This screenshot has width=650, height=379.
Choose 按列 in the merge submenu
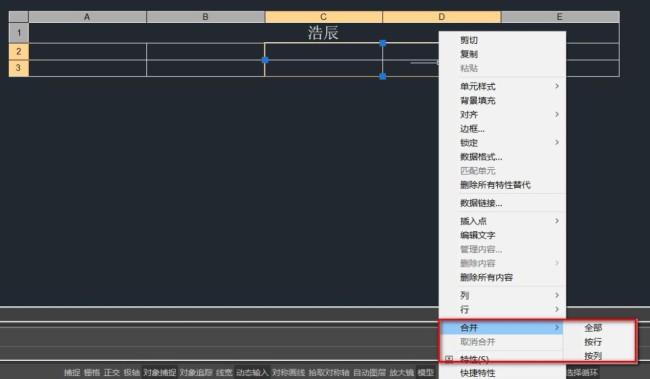[593, 356]
